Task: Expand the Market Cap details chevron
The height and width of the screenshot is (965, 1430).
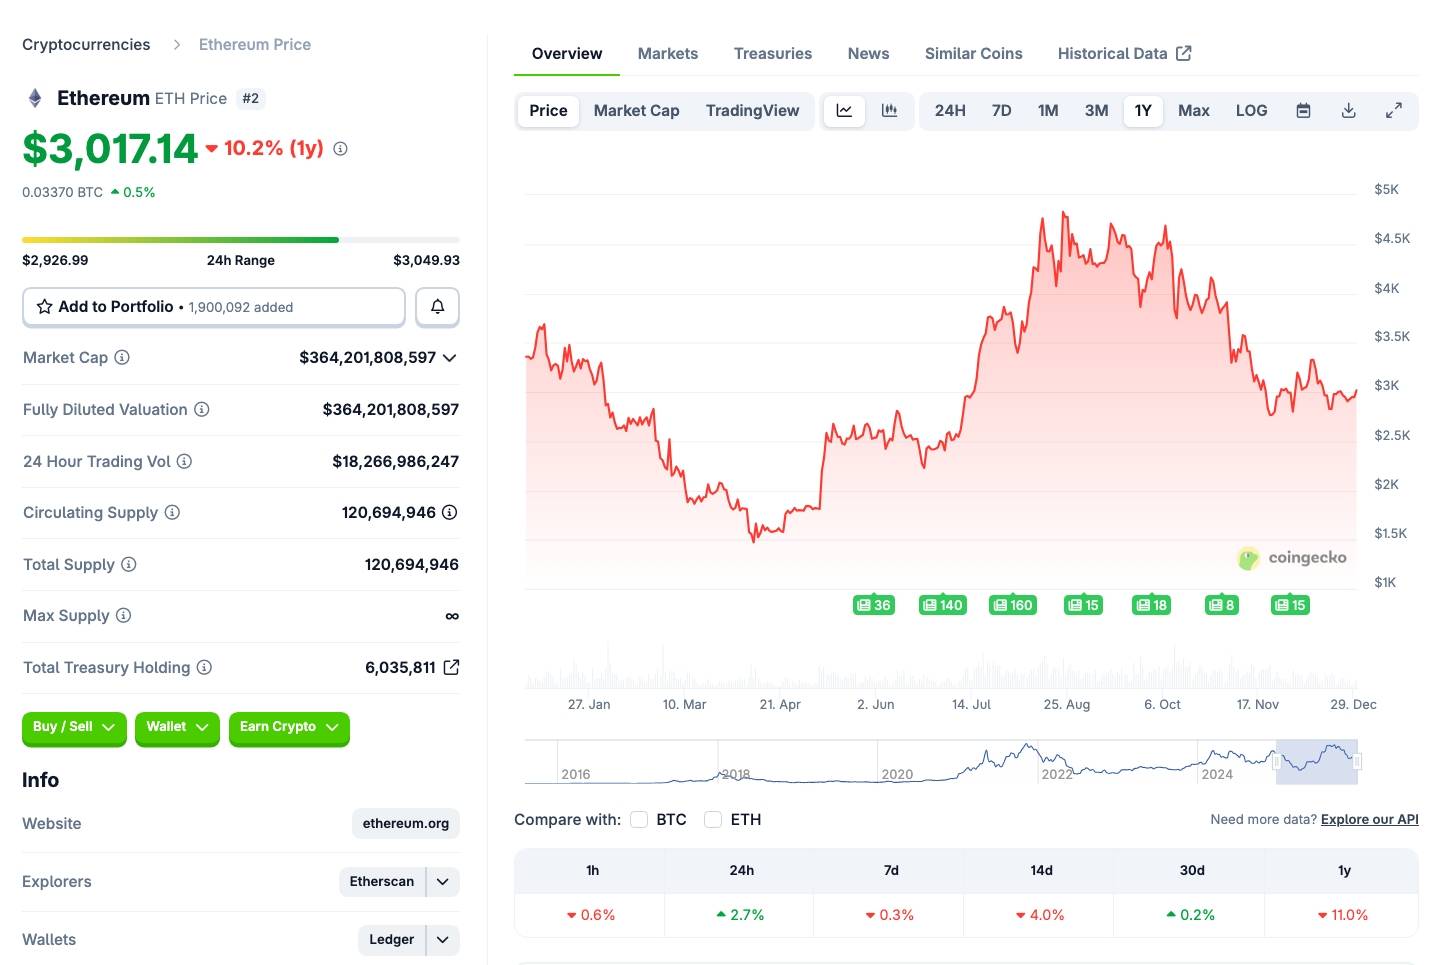Action: click(450, 358)
